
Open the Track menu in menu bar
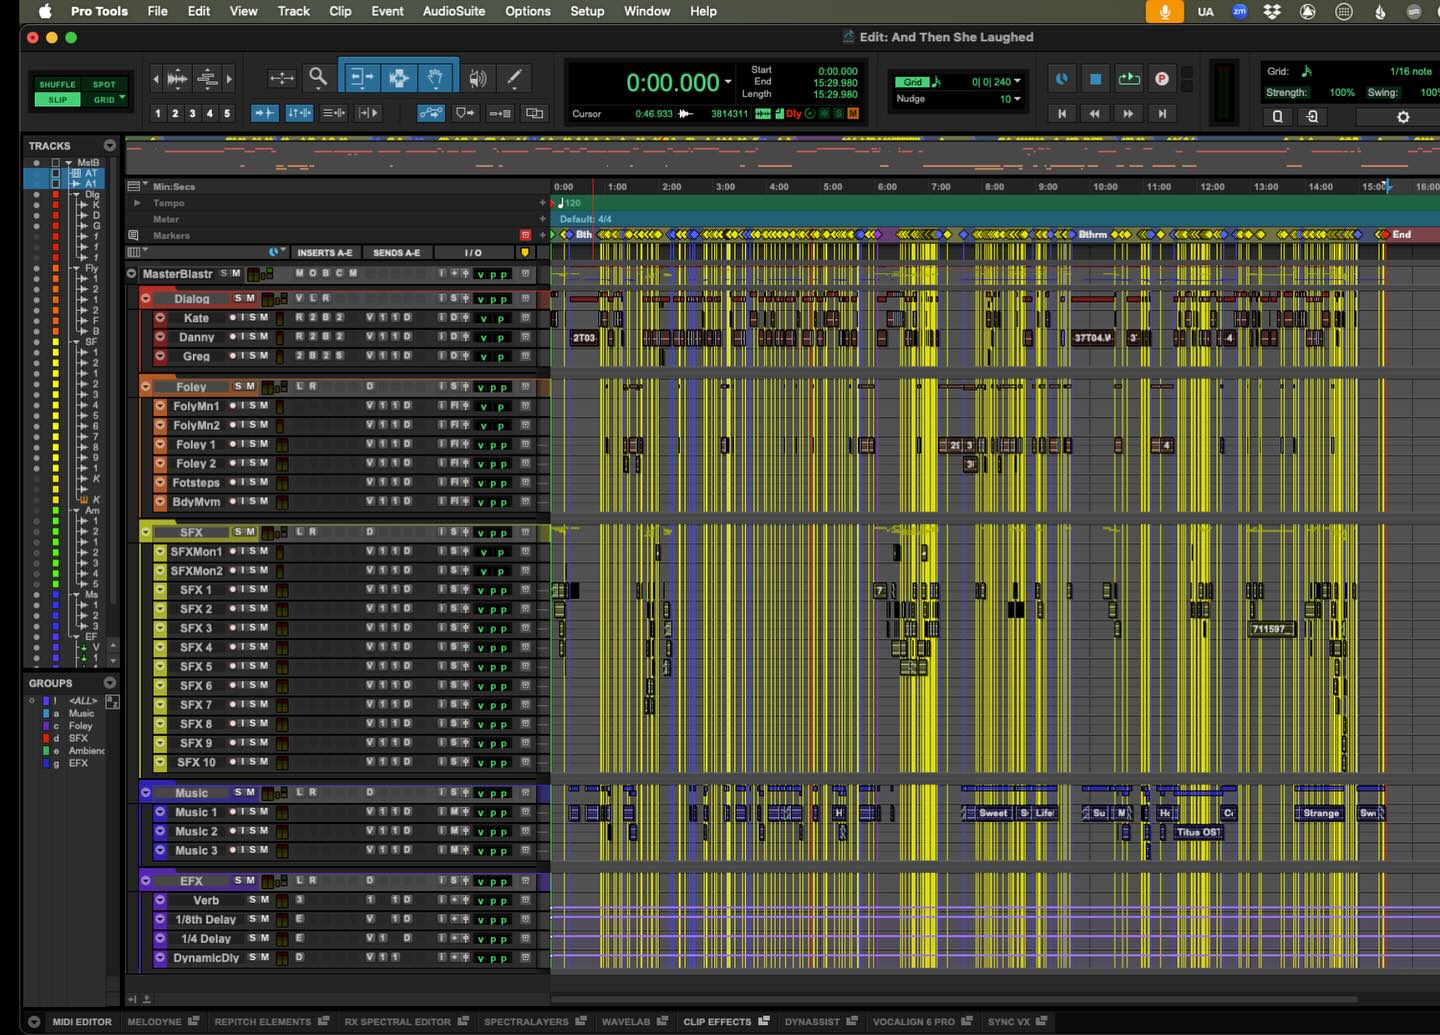pyautogui.click(x=293, y=11)
